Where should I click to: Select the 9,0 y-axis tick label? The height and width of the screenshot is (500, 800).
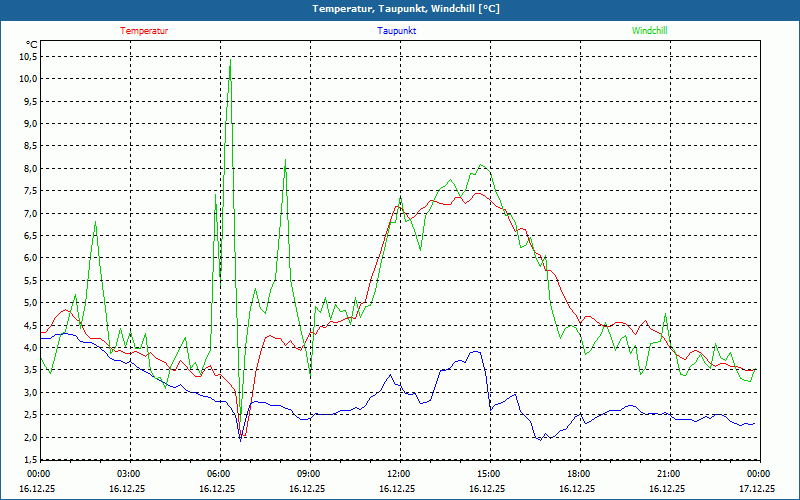coord(29,124)
